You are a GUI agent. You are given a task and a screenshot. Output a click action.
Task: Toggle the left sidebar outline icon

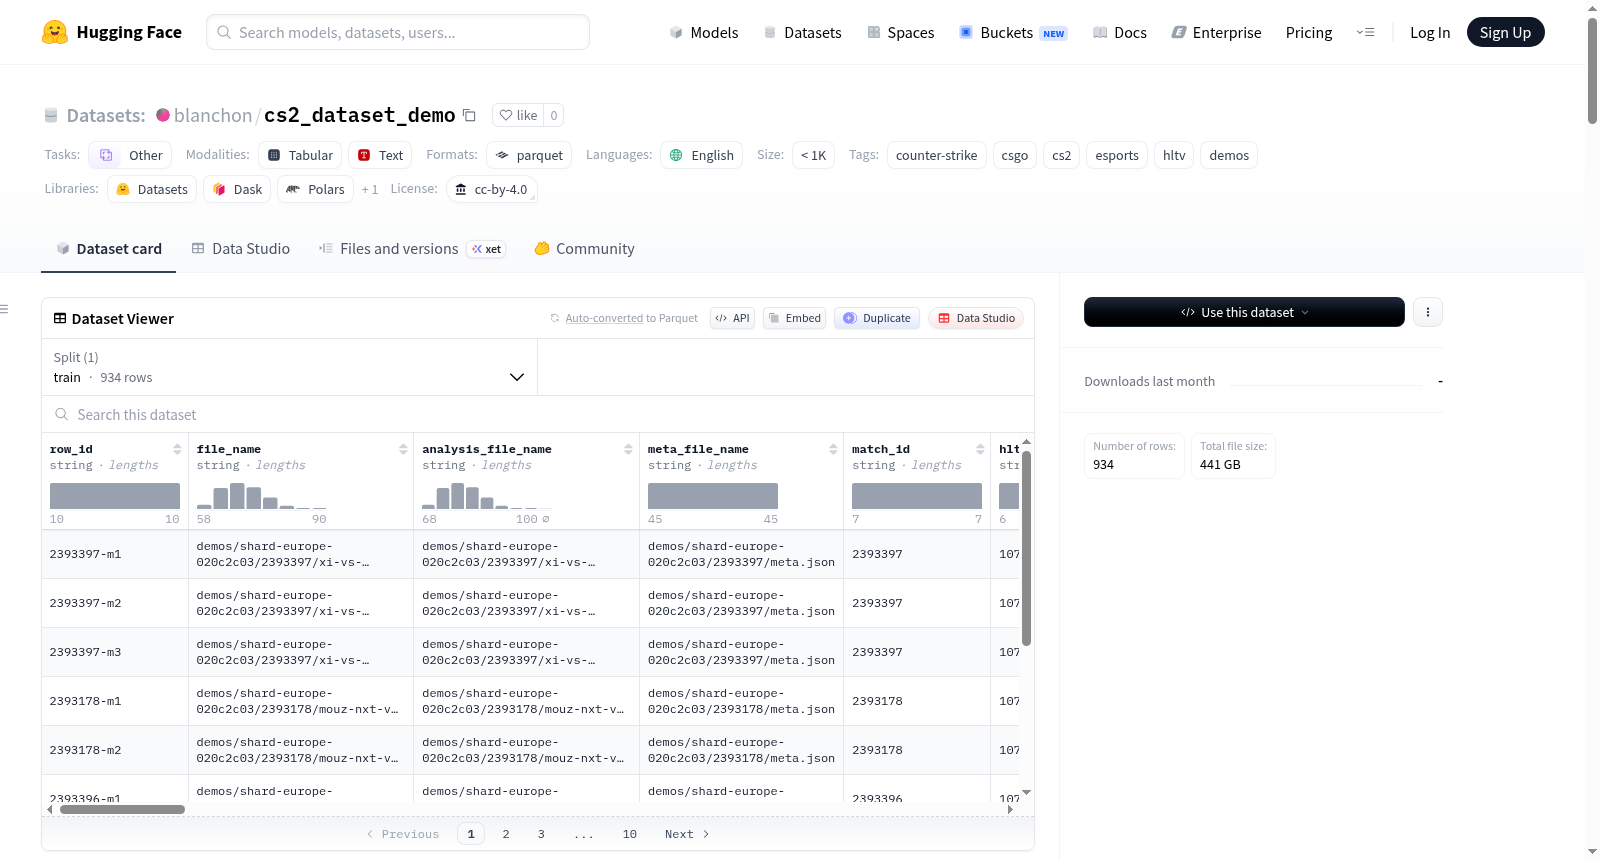tap(4, 309)
